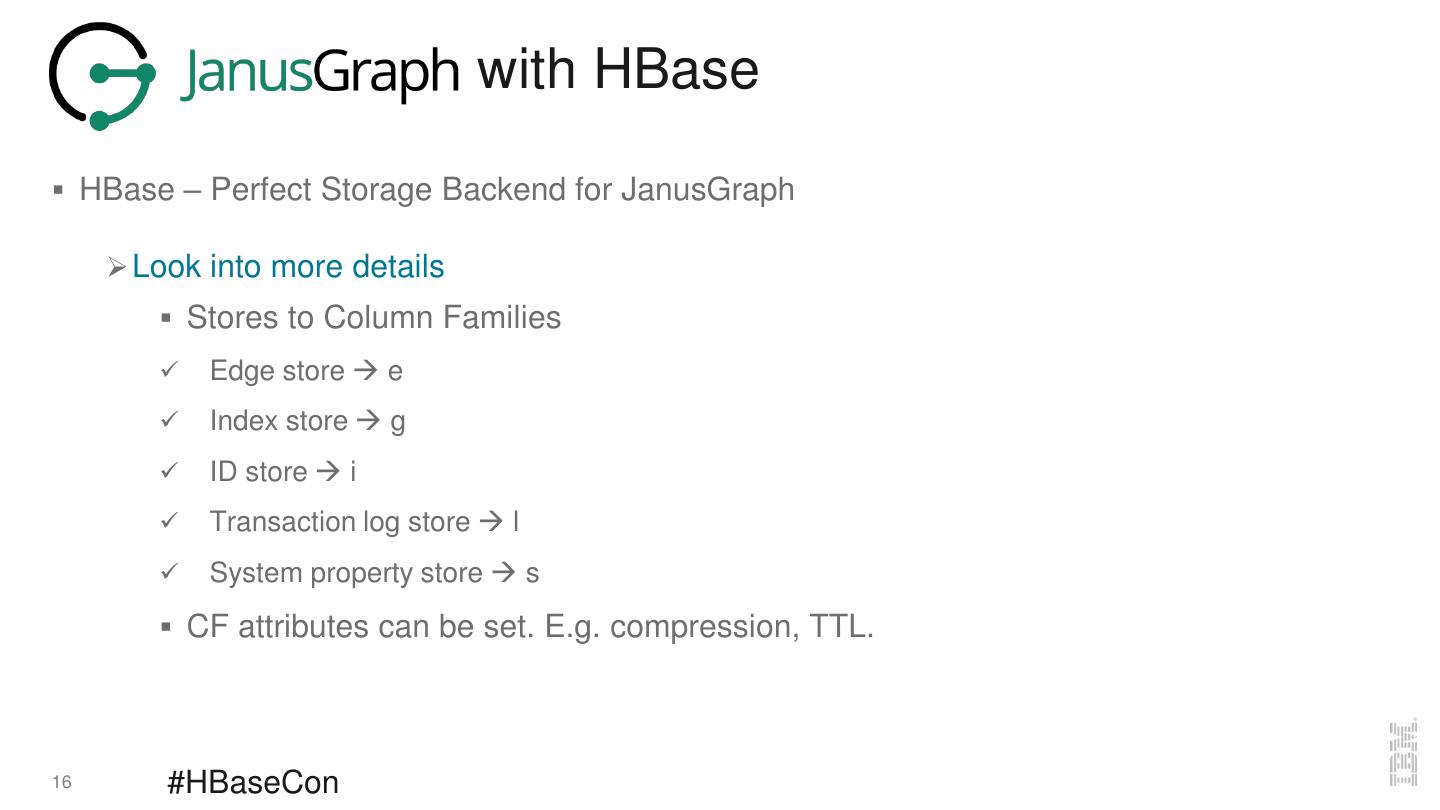The image size is (1440, 810).
Task: Click the #HBaseCon hashtag footer
Action: [x=253, y=782]
